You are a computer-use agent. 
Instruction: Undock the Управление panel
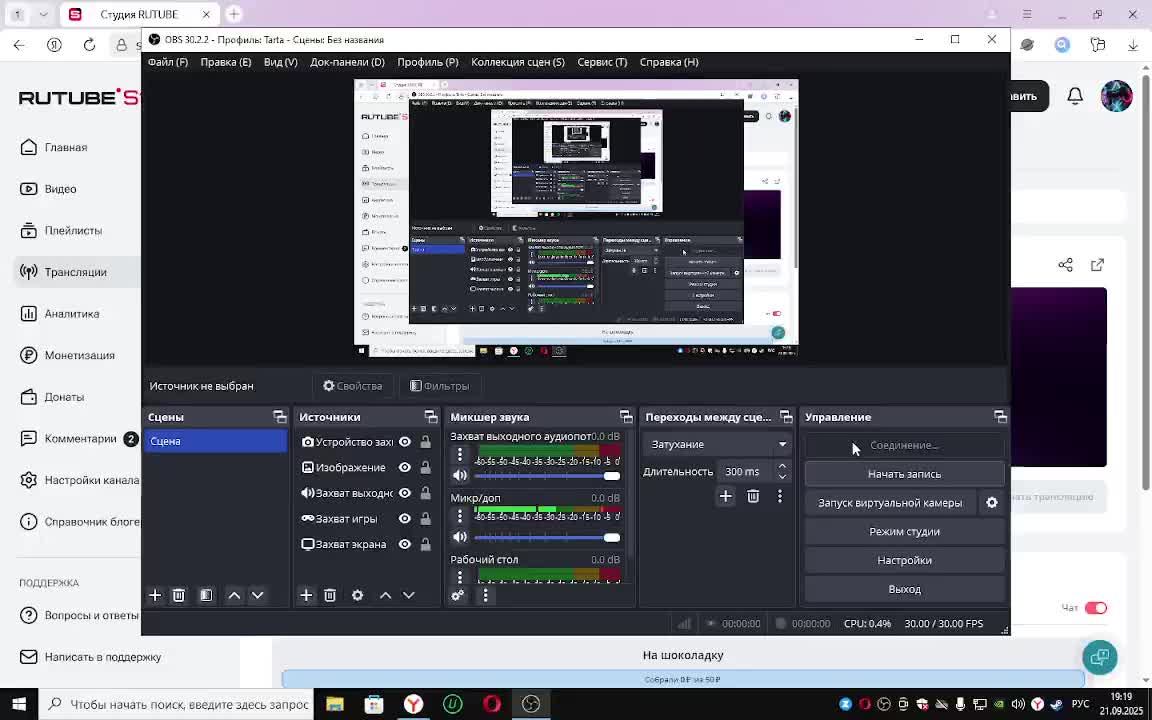[1001, 417]
